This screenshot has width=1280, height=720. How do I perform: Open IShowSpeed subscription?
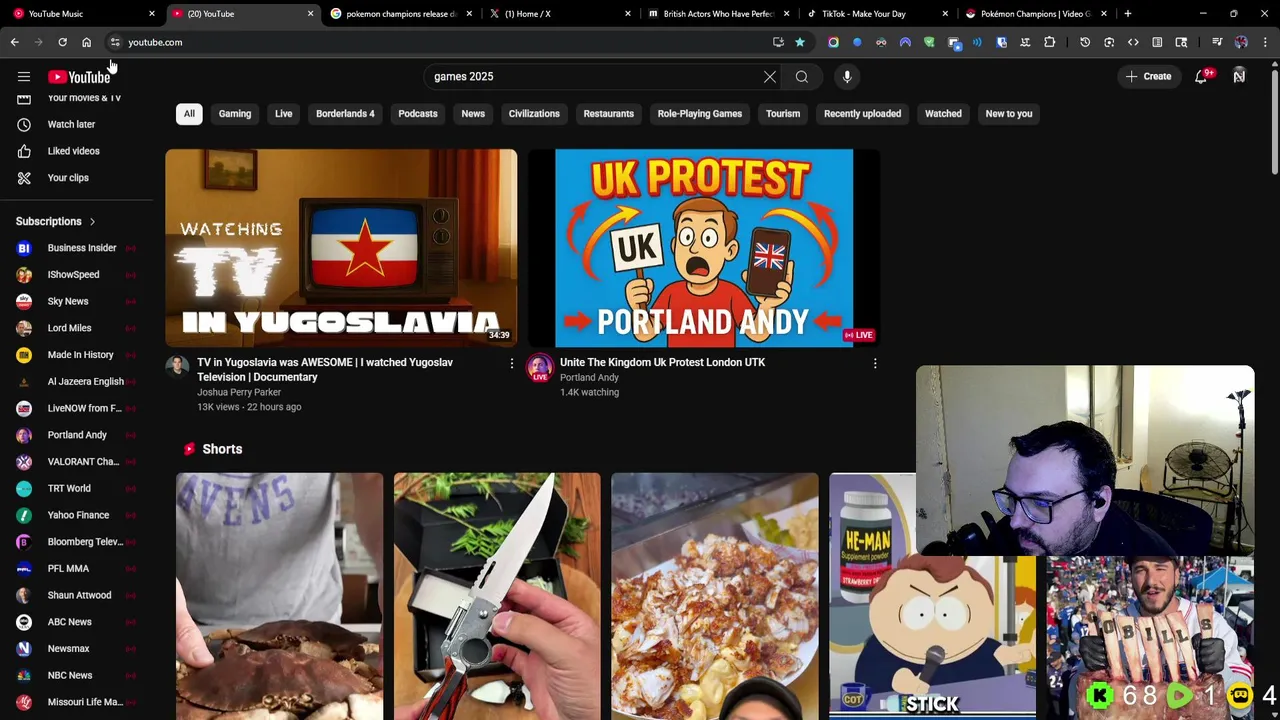pos(76,275)
